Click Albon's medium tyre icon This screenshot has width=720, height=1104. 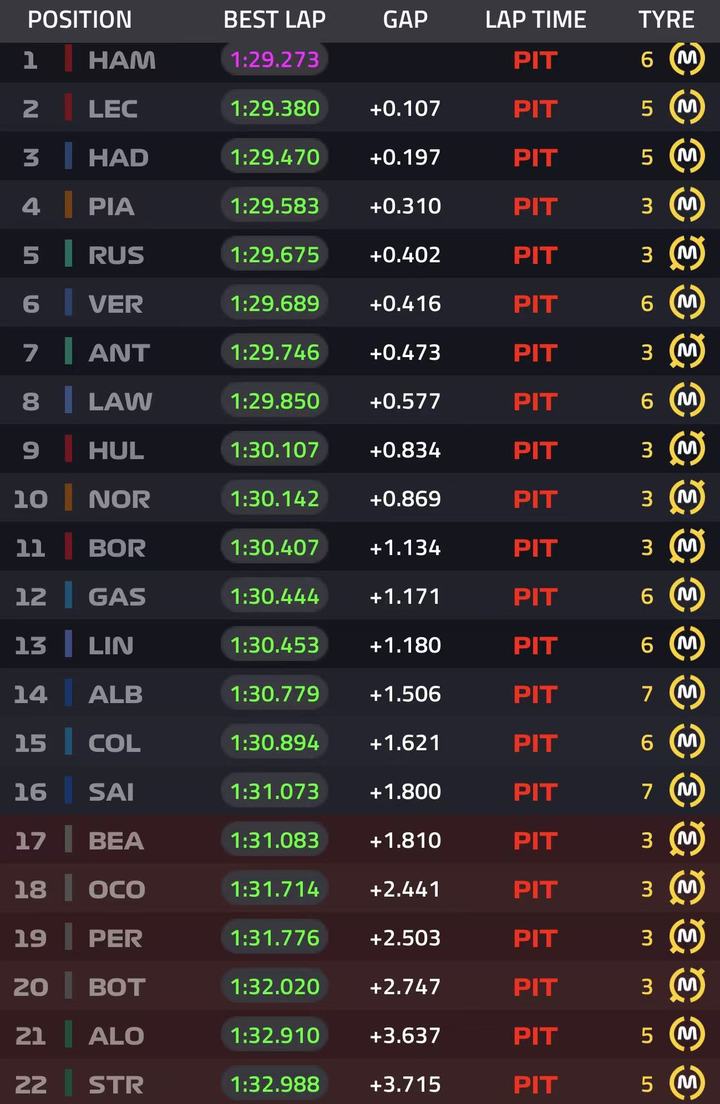coord(687,693)
